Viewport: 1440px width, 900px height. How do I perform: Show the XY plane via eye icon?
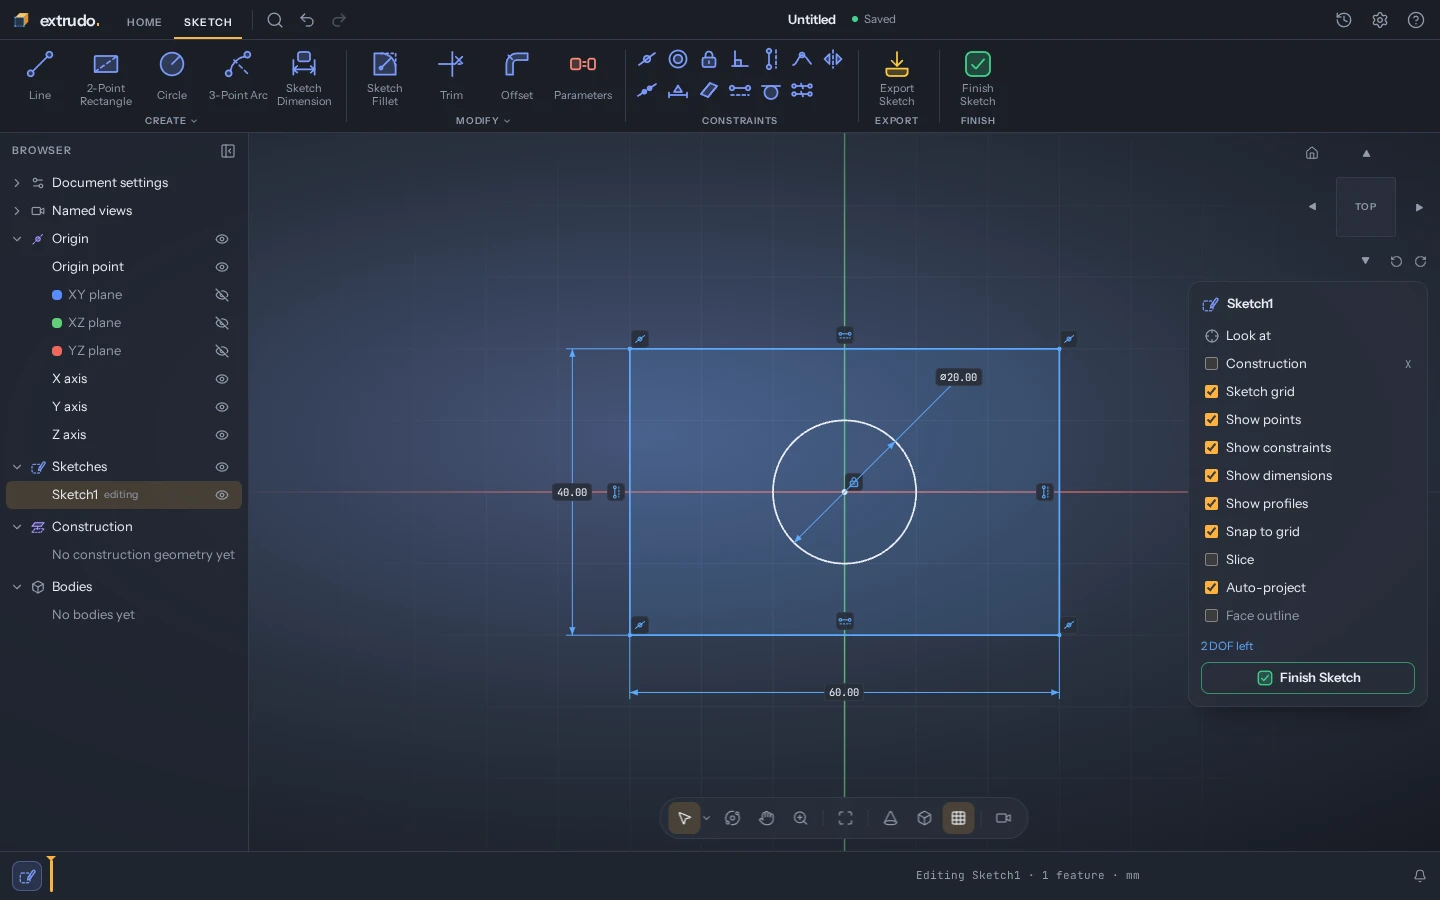point(222,295)
